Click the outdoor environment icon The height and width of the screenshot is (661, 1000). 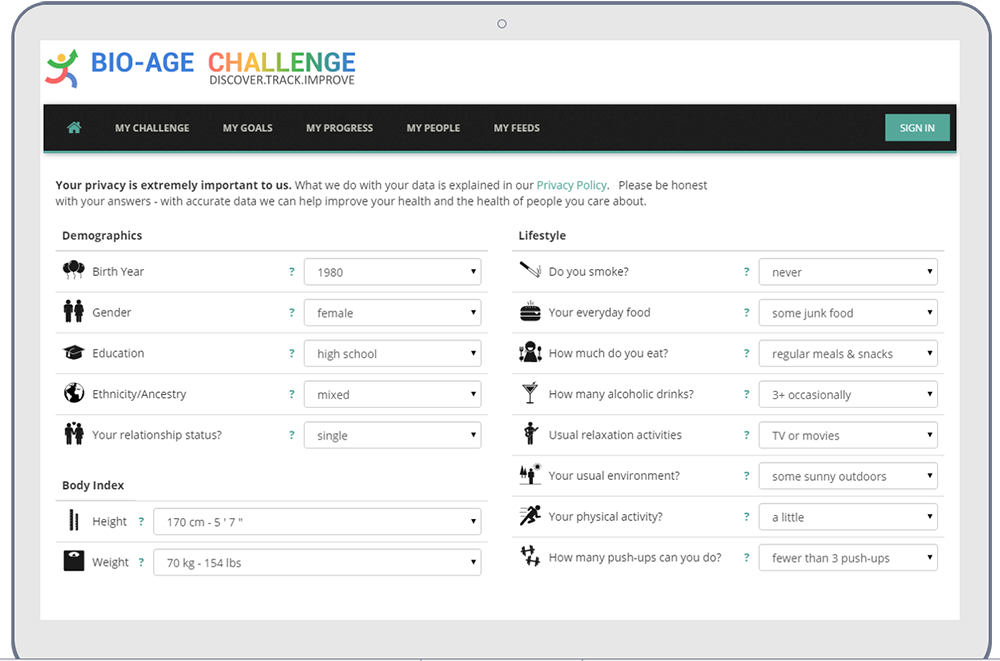[x=530, y=474]
